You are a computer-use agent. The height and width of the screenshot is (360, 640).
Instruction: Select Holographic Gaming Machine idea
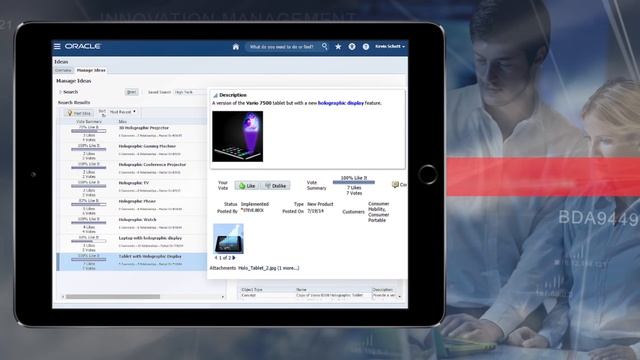(147, 146)
